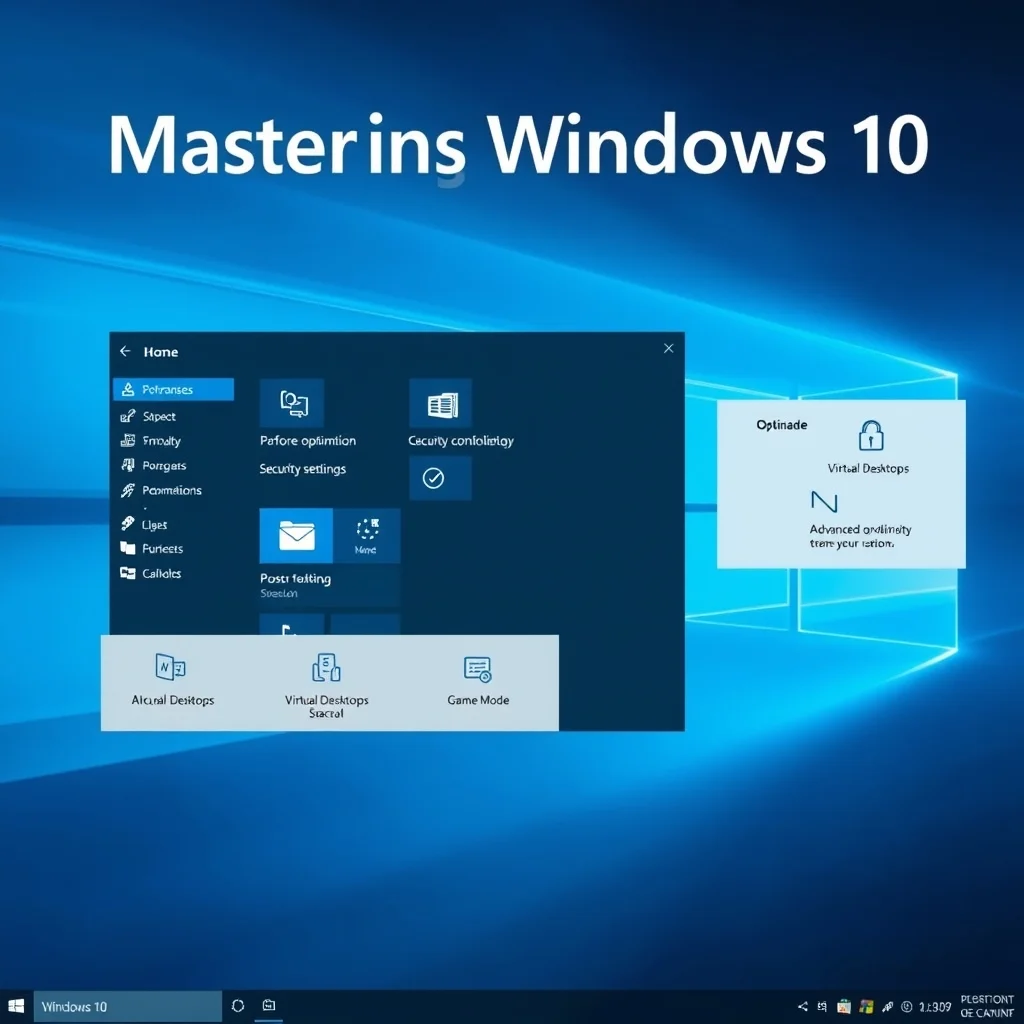
Task: Click the Security settings link
Action: 302,469
